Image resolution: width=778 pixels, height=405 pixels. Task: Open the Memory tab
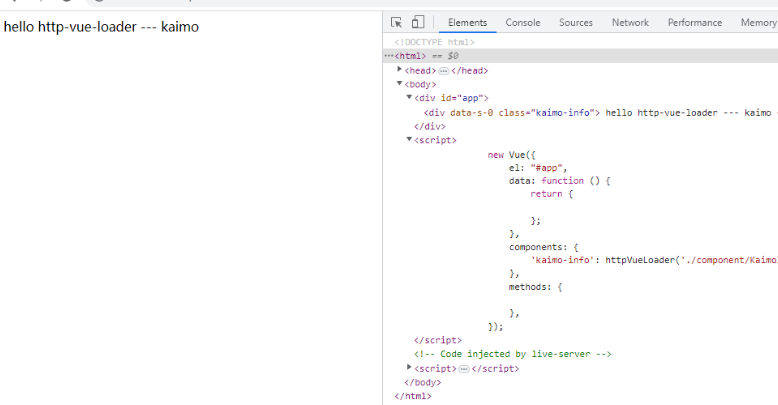coord(758,22)
